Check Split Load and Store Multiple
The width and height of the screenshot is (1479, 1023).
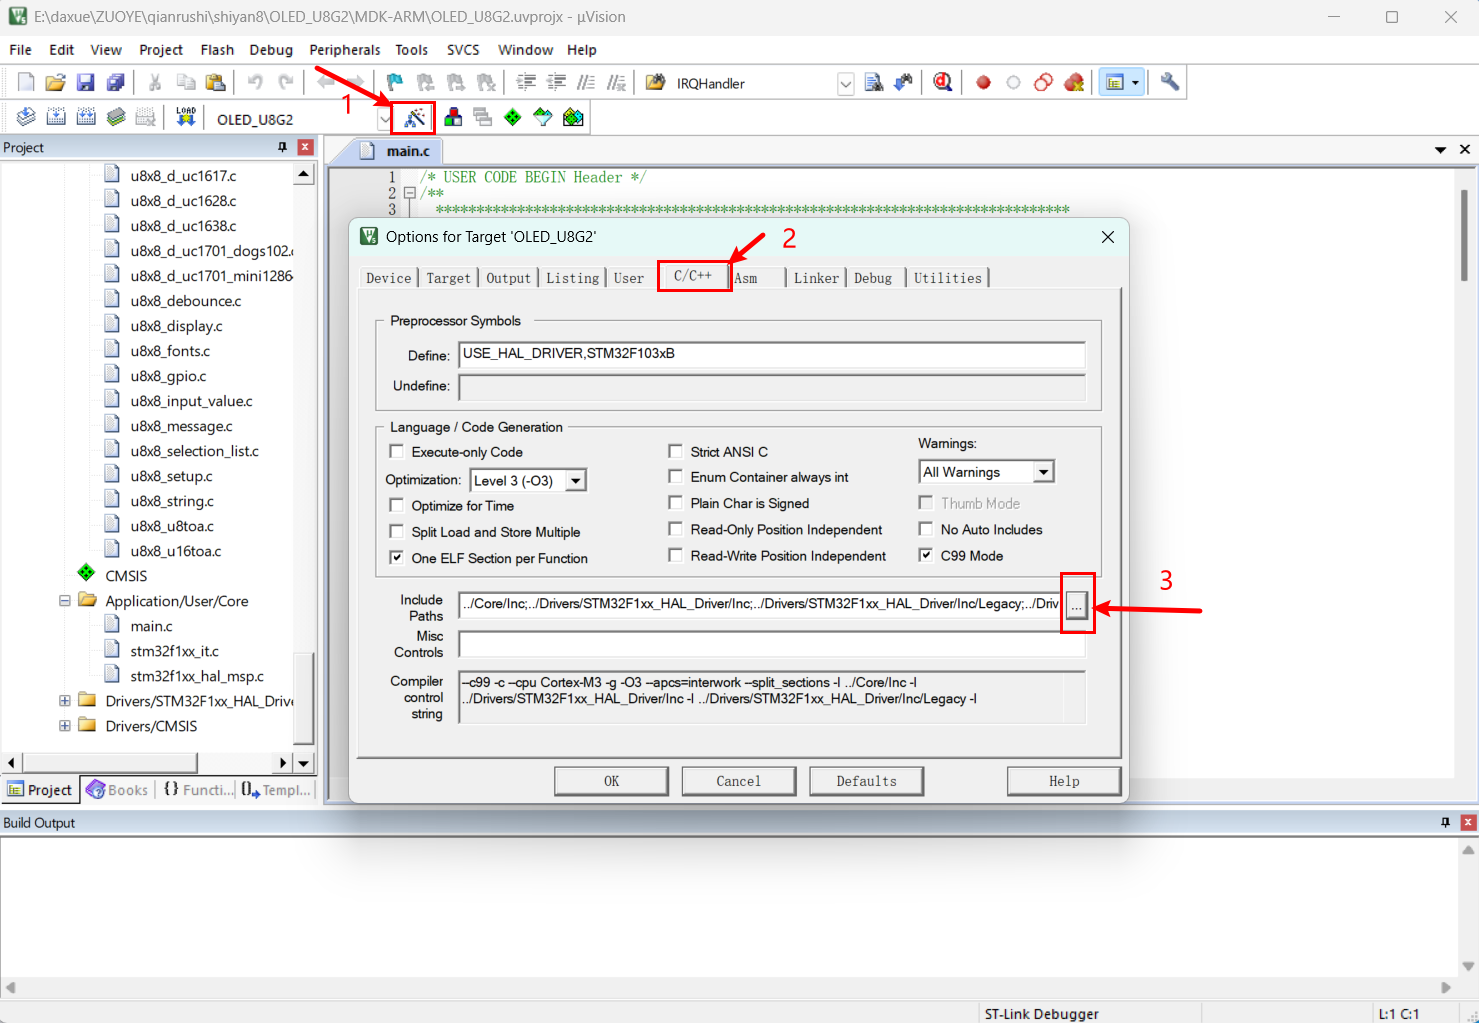397,532
